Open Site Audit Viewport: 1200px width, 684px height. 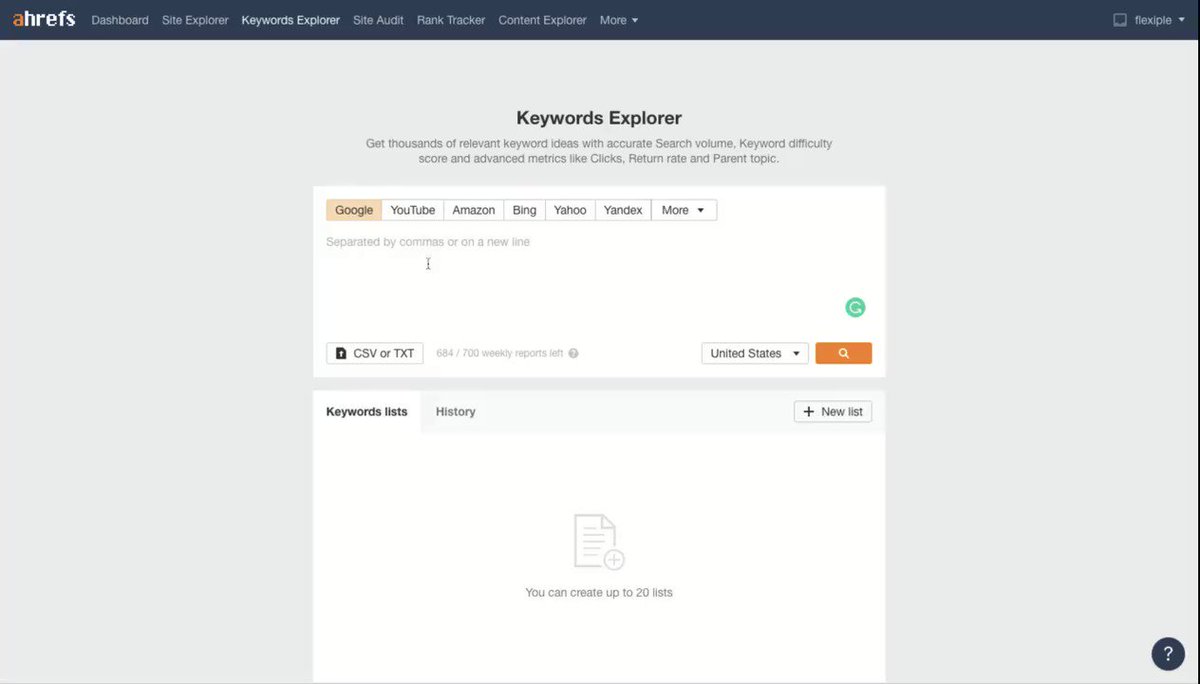point(378,20)
